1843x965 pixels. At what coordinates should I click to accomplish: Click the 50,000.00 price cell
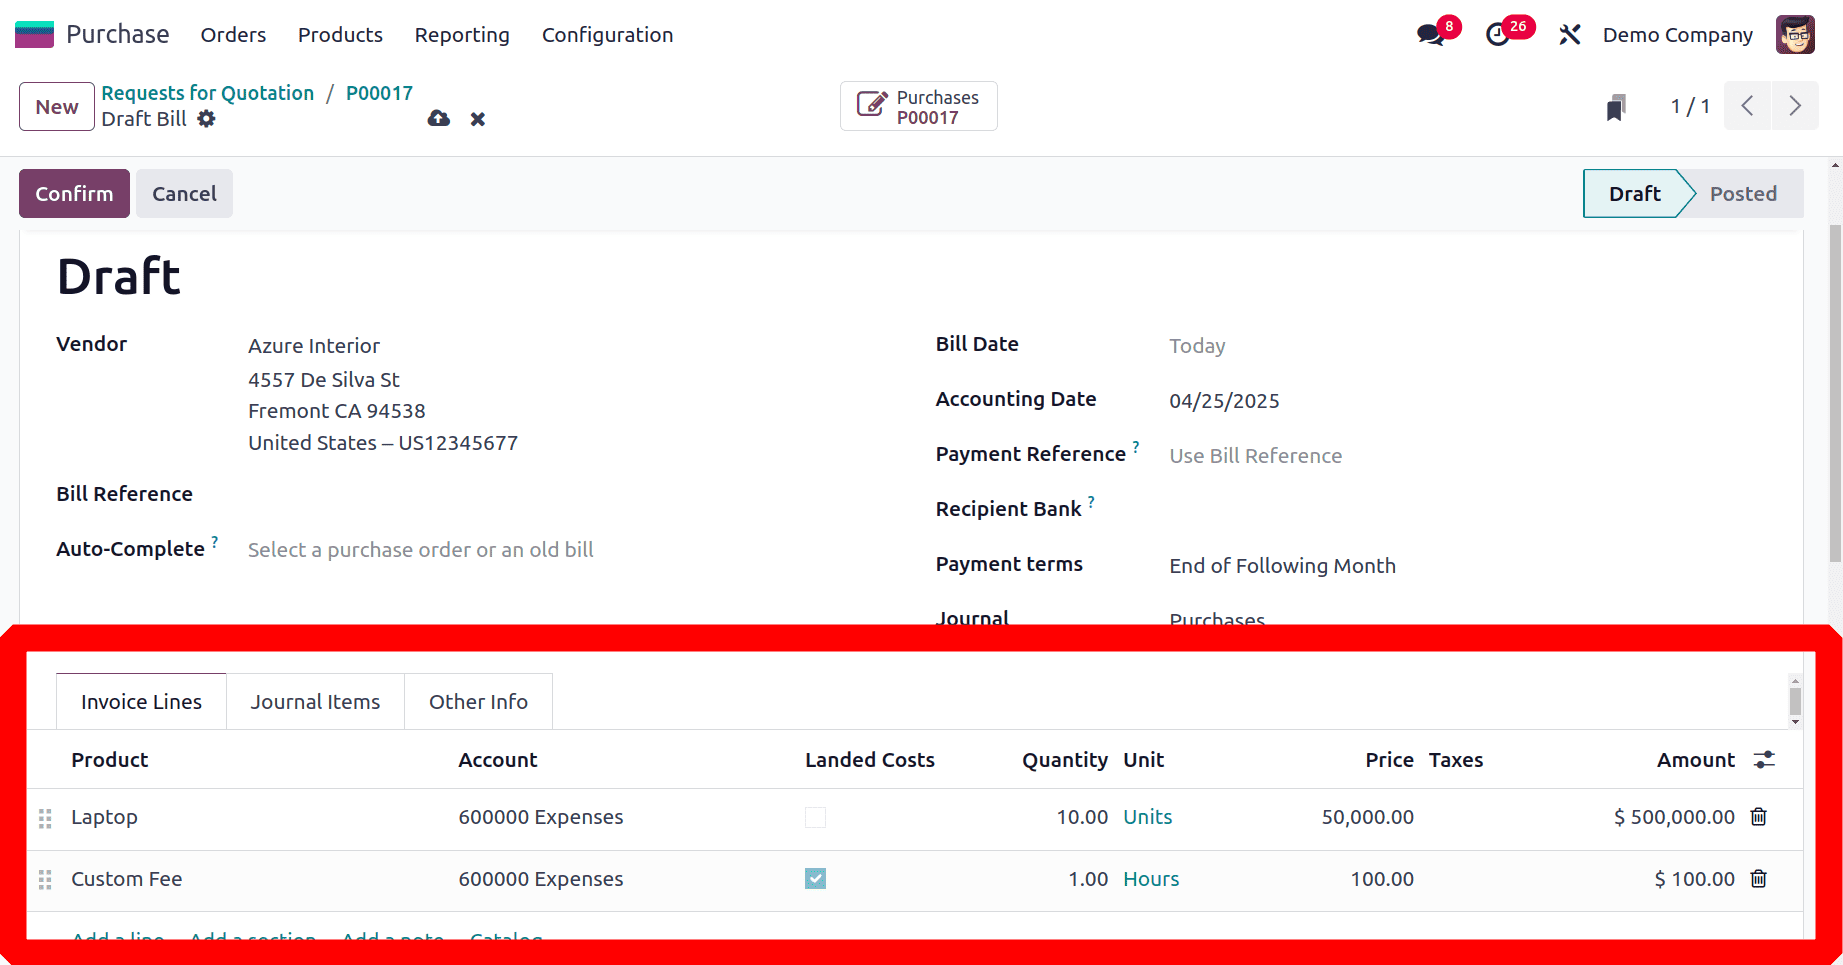pos(1367,817)
